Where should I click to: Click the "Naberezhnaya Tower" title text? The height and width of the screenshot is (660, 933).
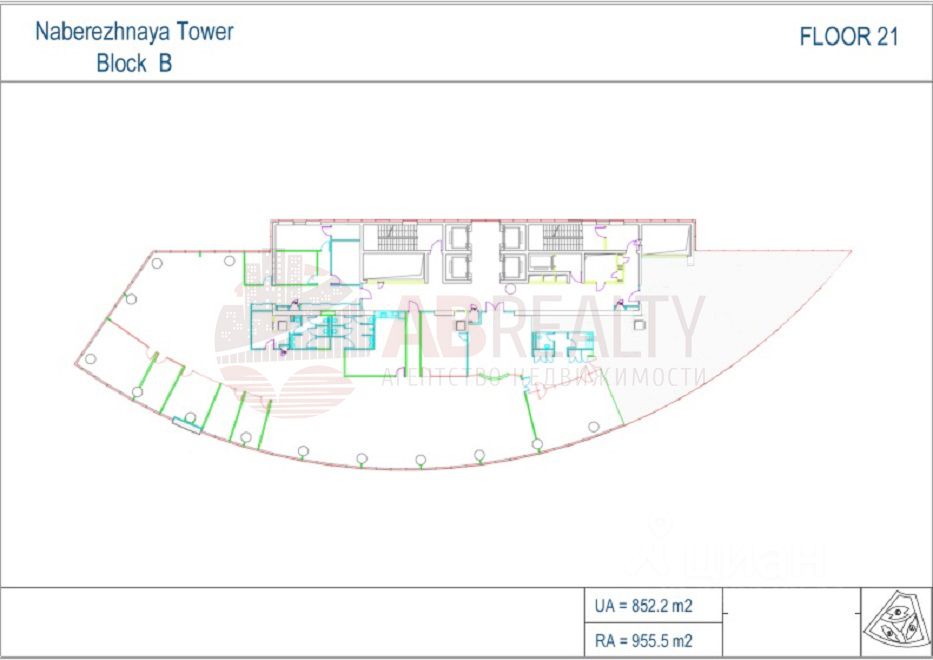point(134,31)
